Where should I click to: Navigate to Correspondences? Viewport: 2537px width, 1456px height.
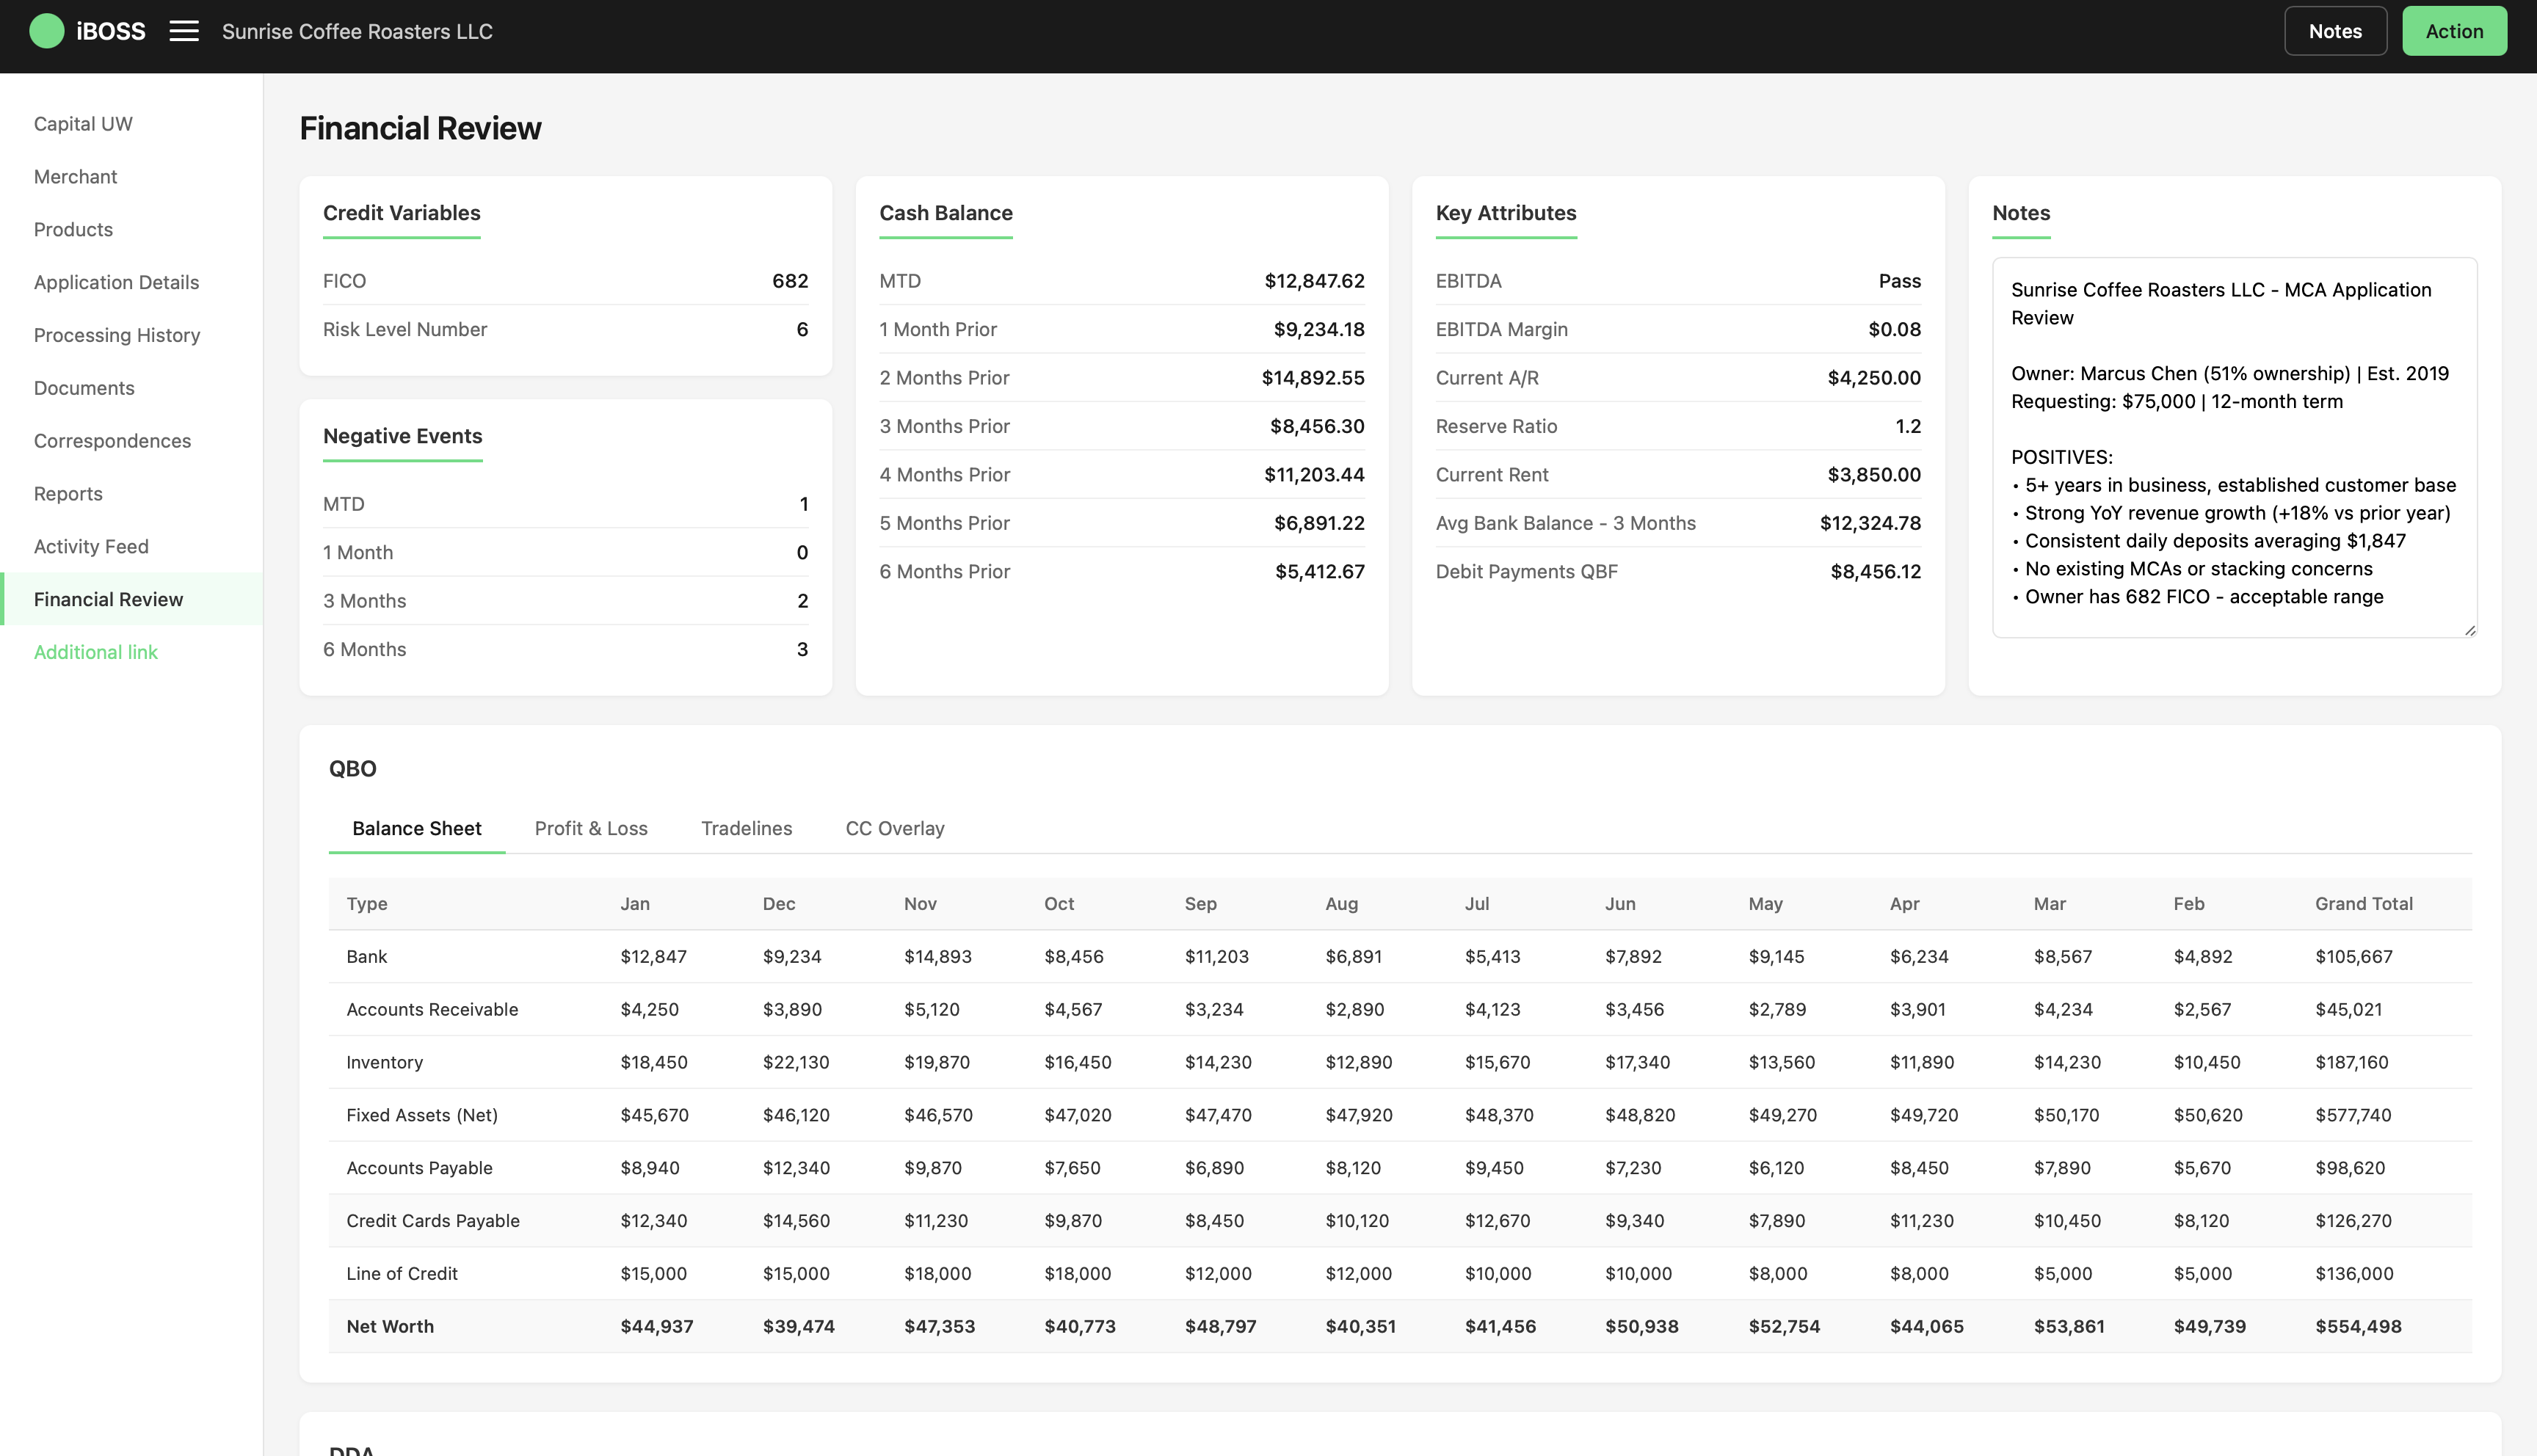[x=112, y=440]
